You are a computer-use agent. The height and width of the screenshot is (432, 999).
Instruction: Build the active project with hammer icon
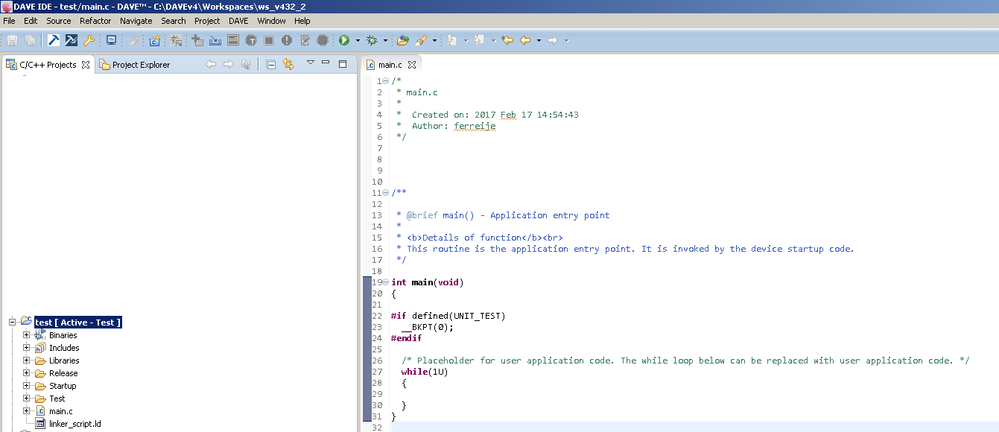[54, 40]
